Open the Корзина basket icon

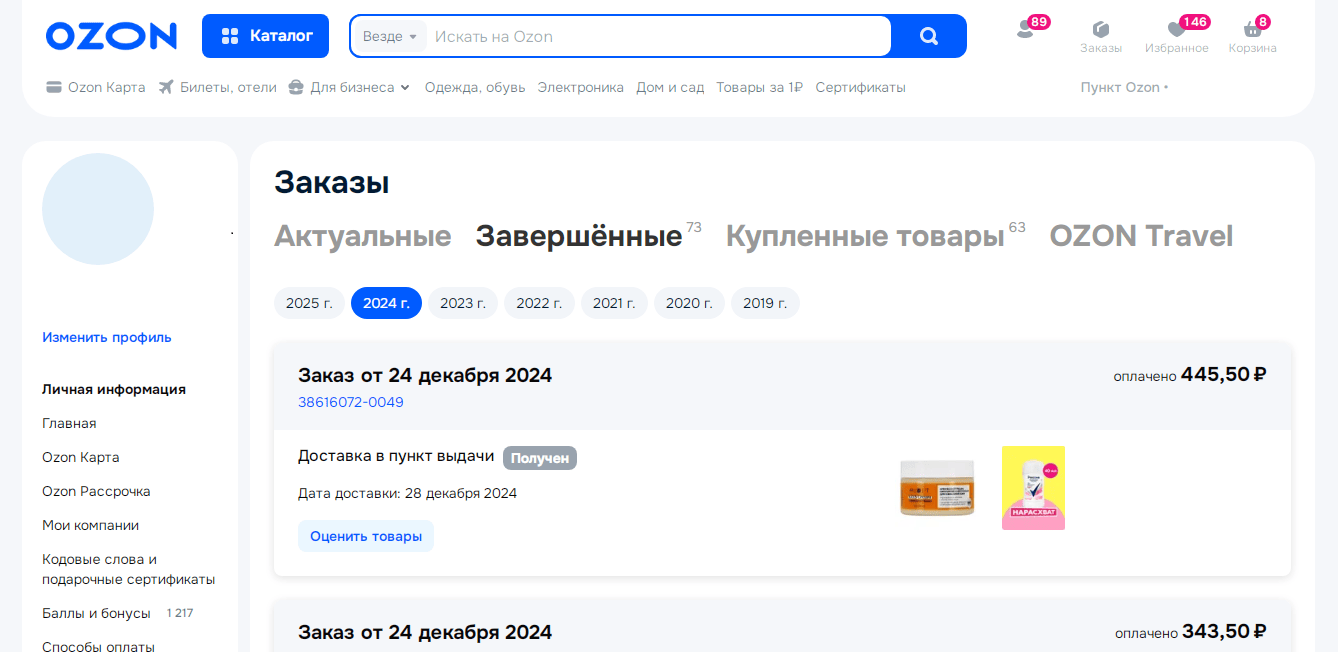point(1252,30)
